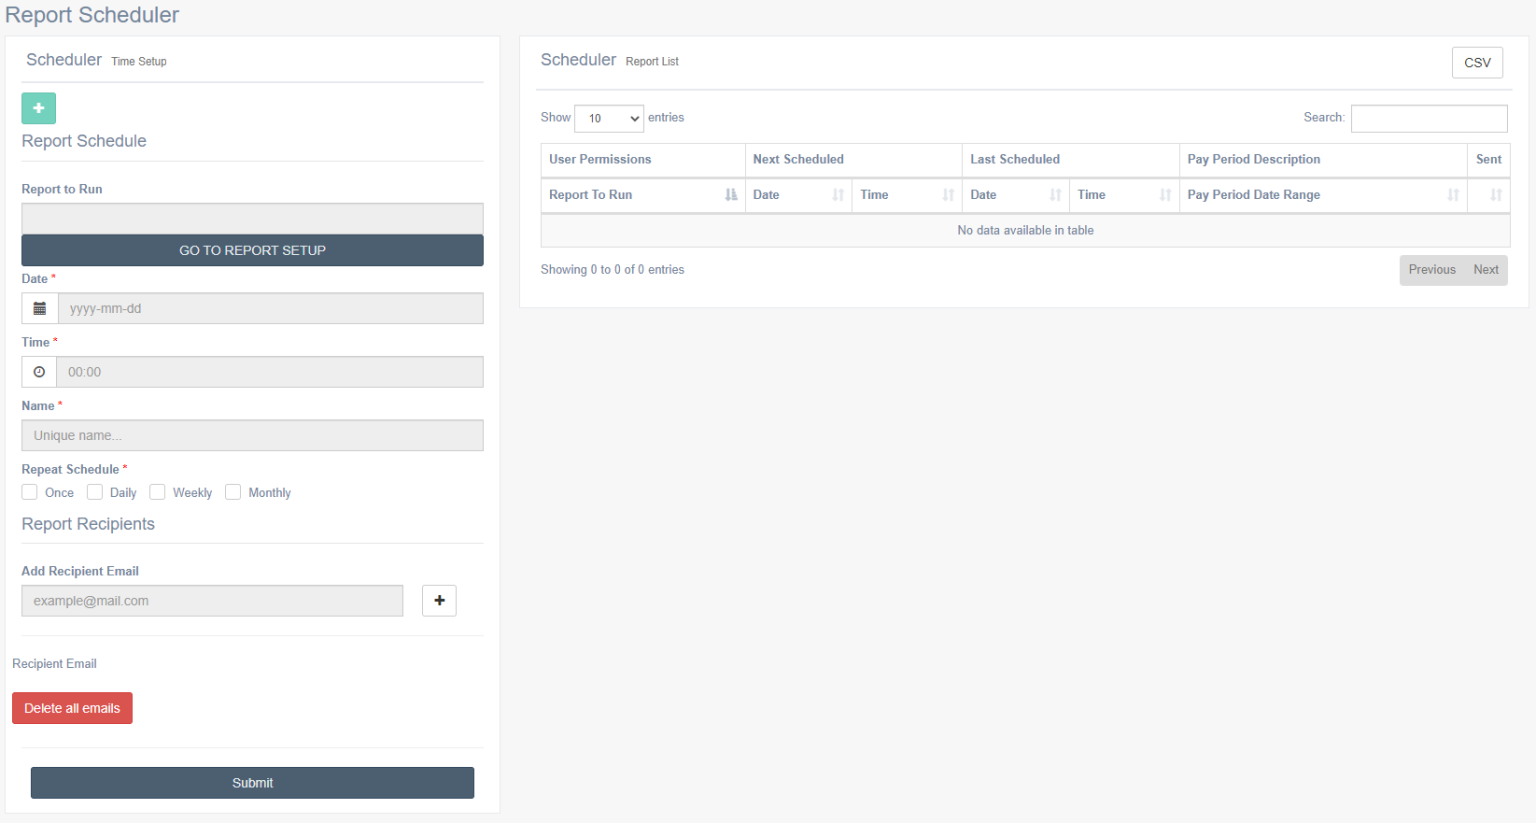This screenshot has width=1536, height=823.
Task: Open the Report List section
Action: (x=652, y=61)
